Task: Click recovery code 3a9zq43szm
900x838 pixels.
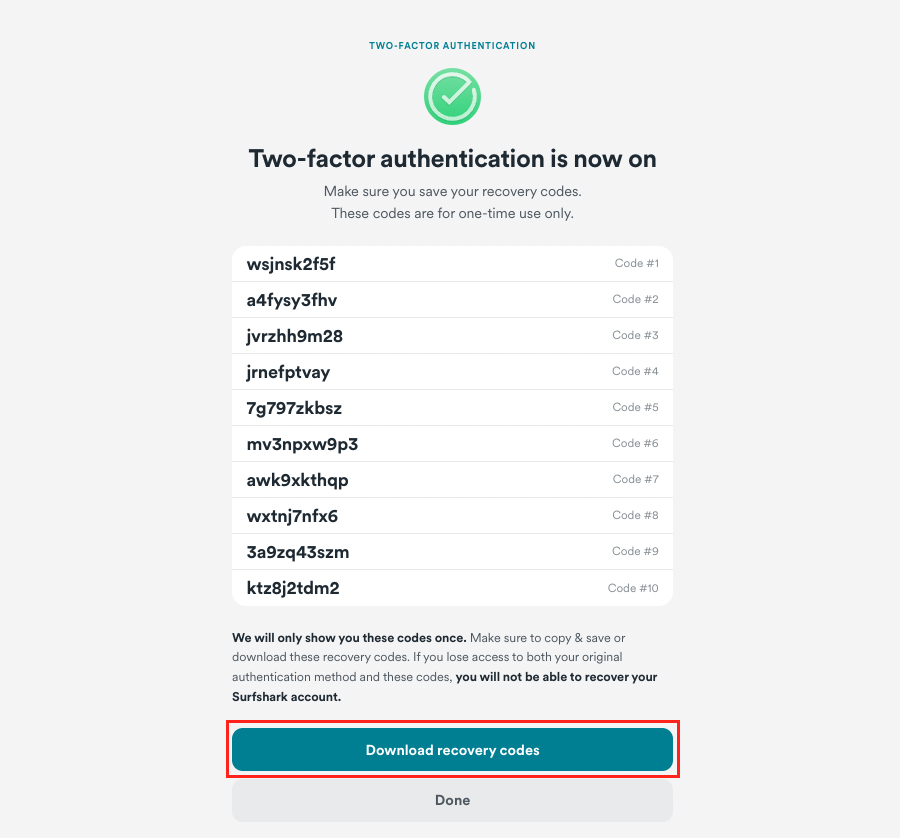Action: tap(298, 552)
